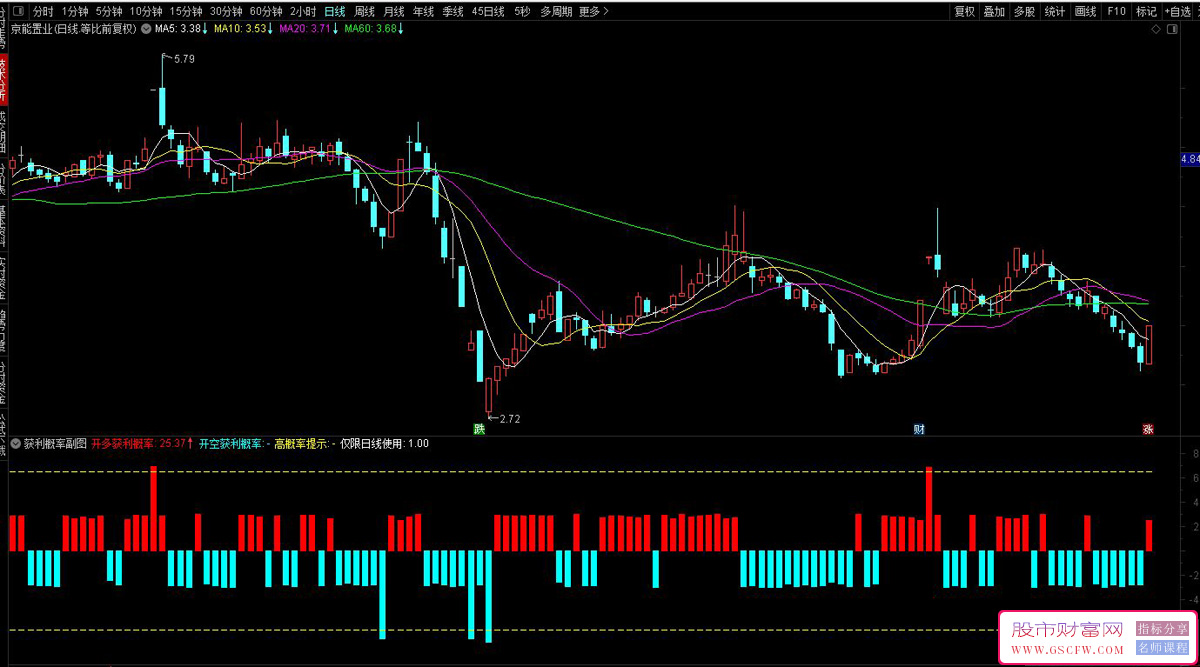Viewport: 1200px width, 667px height.
Task: Expand main chart indicator dropdown arrow
Action: tap(146, 29)
